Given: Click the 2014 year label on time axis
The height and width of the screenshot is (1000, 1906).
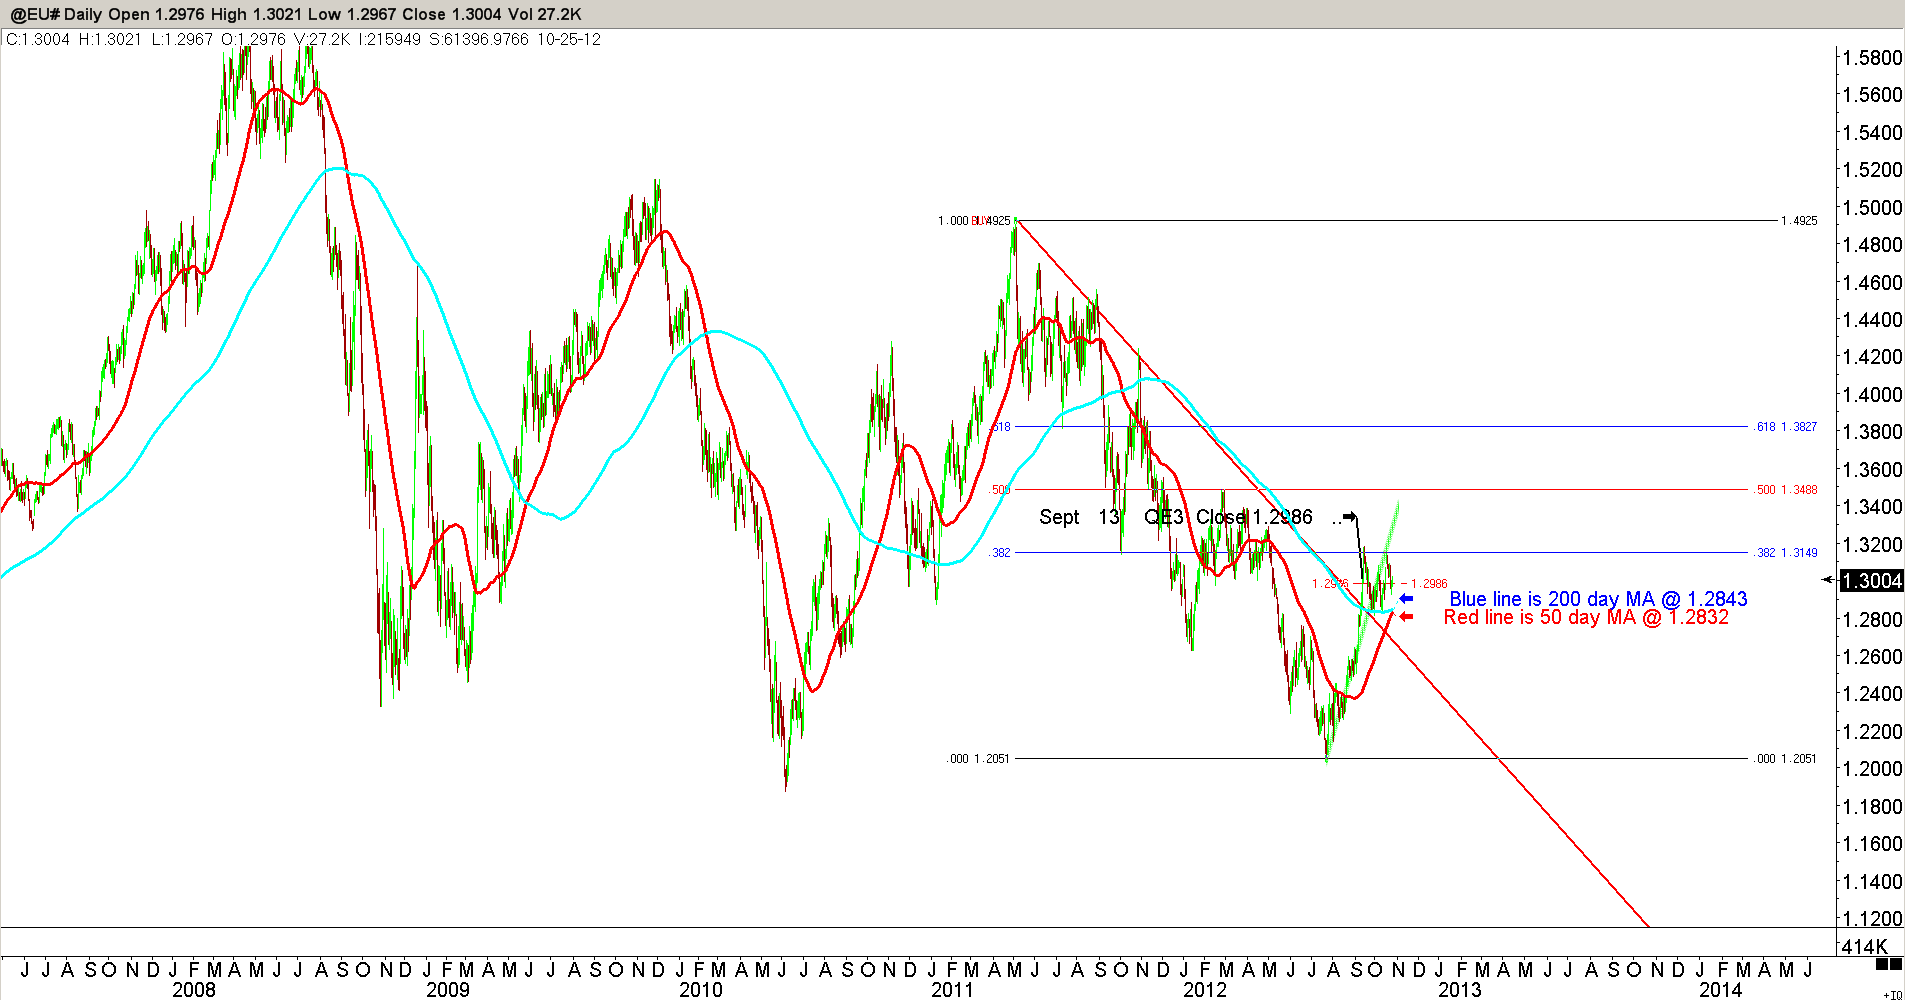Looking at the screenshot, I should 1720,989.
